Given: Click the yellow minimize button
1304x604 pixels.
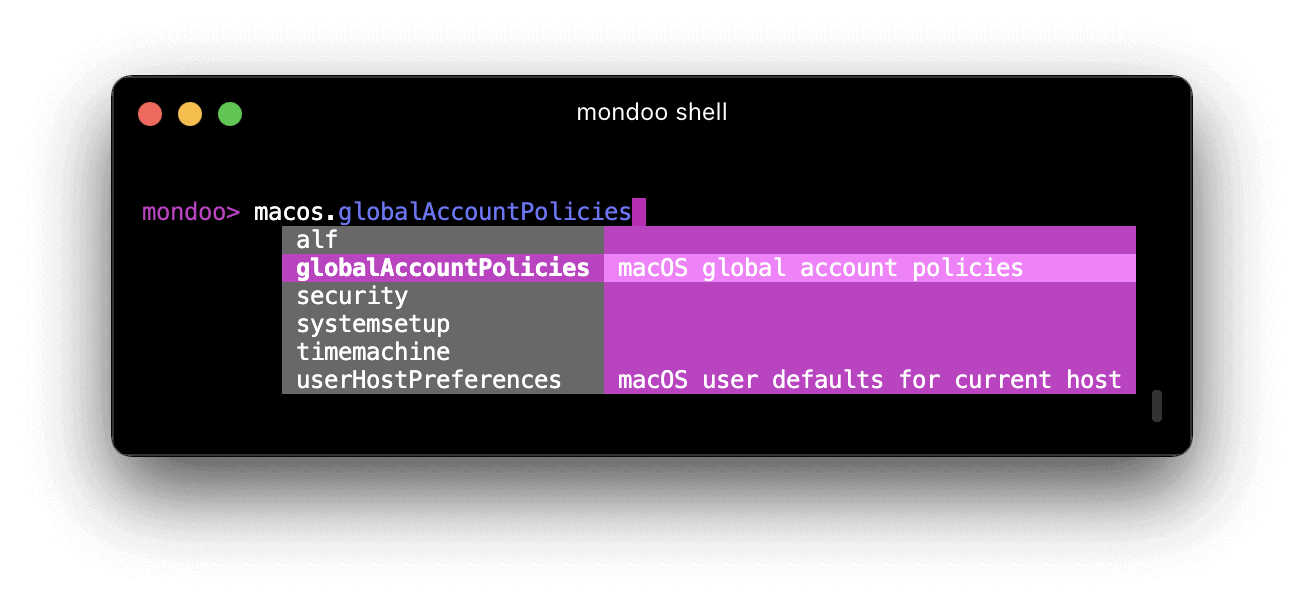Looking at the screenshot, I should coord(190,113).
